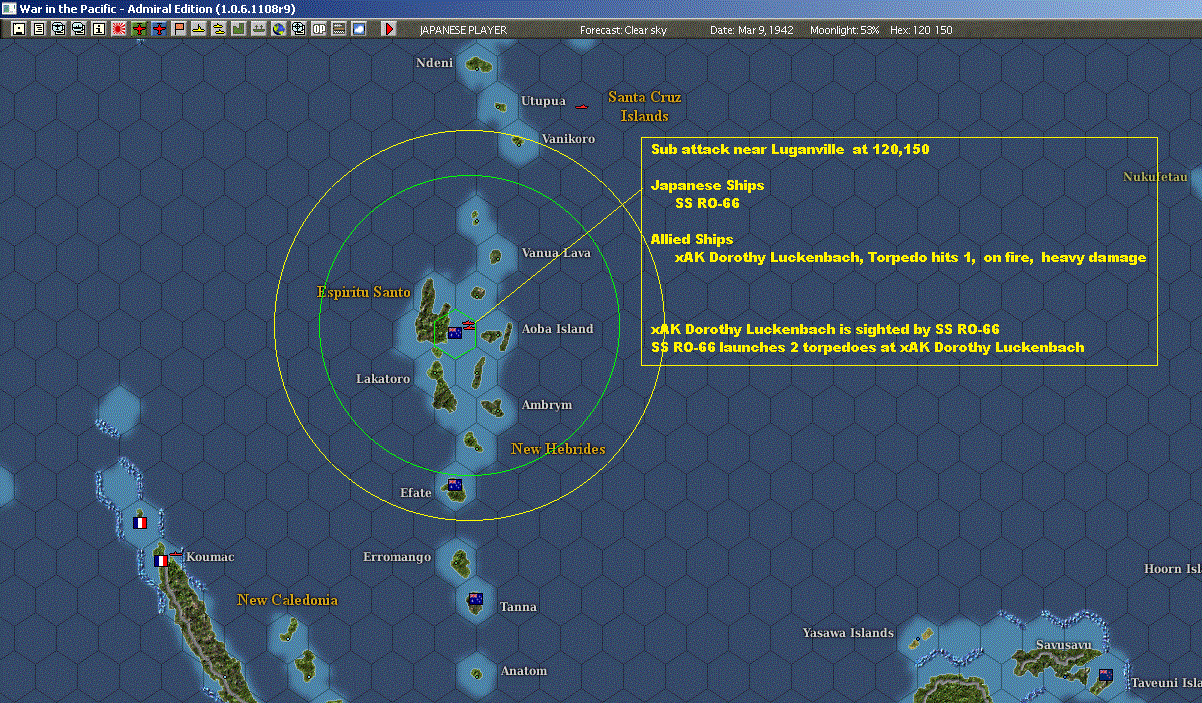Click the orange flag toolbar icon
This screenshot has height=703, width=1202.
(179, 29)
